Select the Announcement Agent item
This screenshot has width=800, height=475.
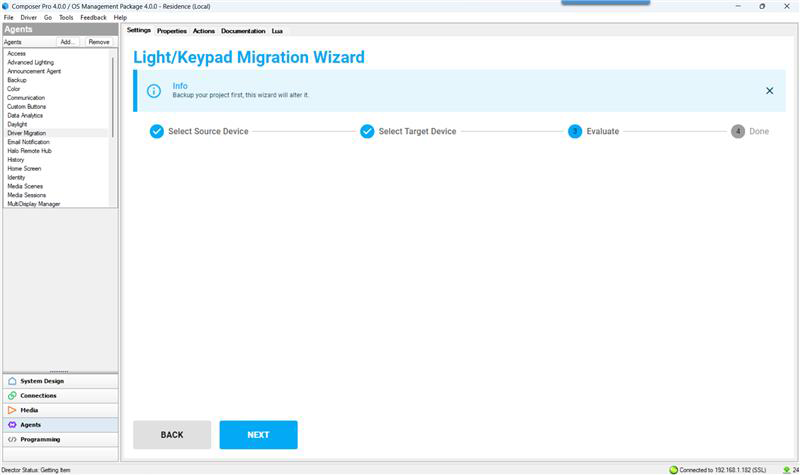34,71
